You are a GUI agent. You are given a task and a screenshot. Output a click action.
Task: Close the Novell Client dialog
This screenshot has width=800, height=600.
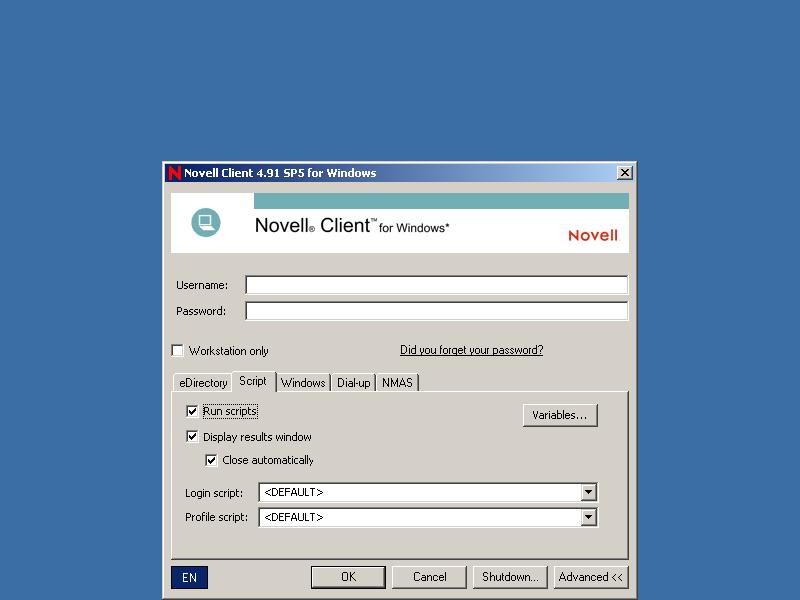[x=624, y=173]
